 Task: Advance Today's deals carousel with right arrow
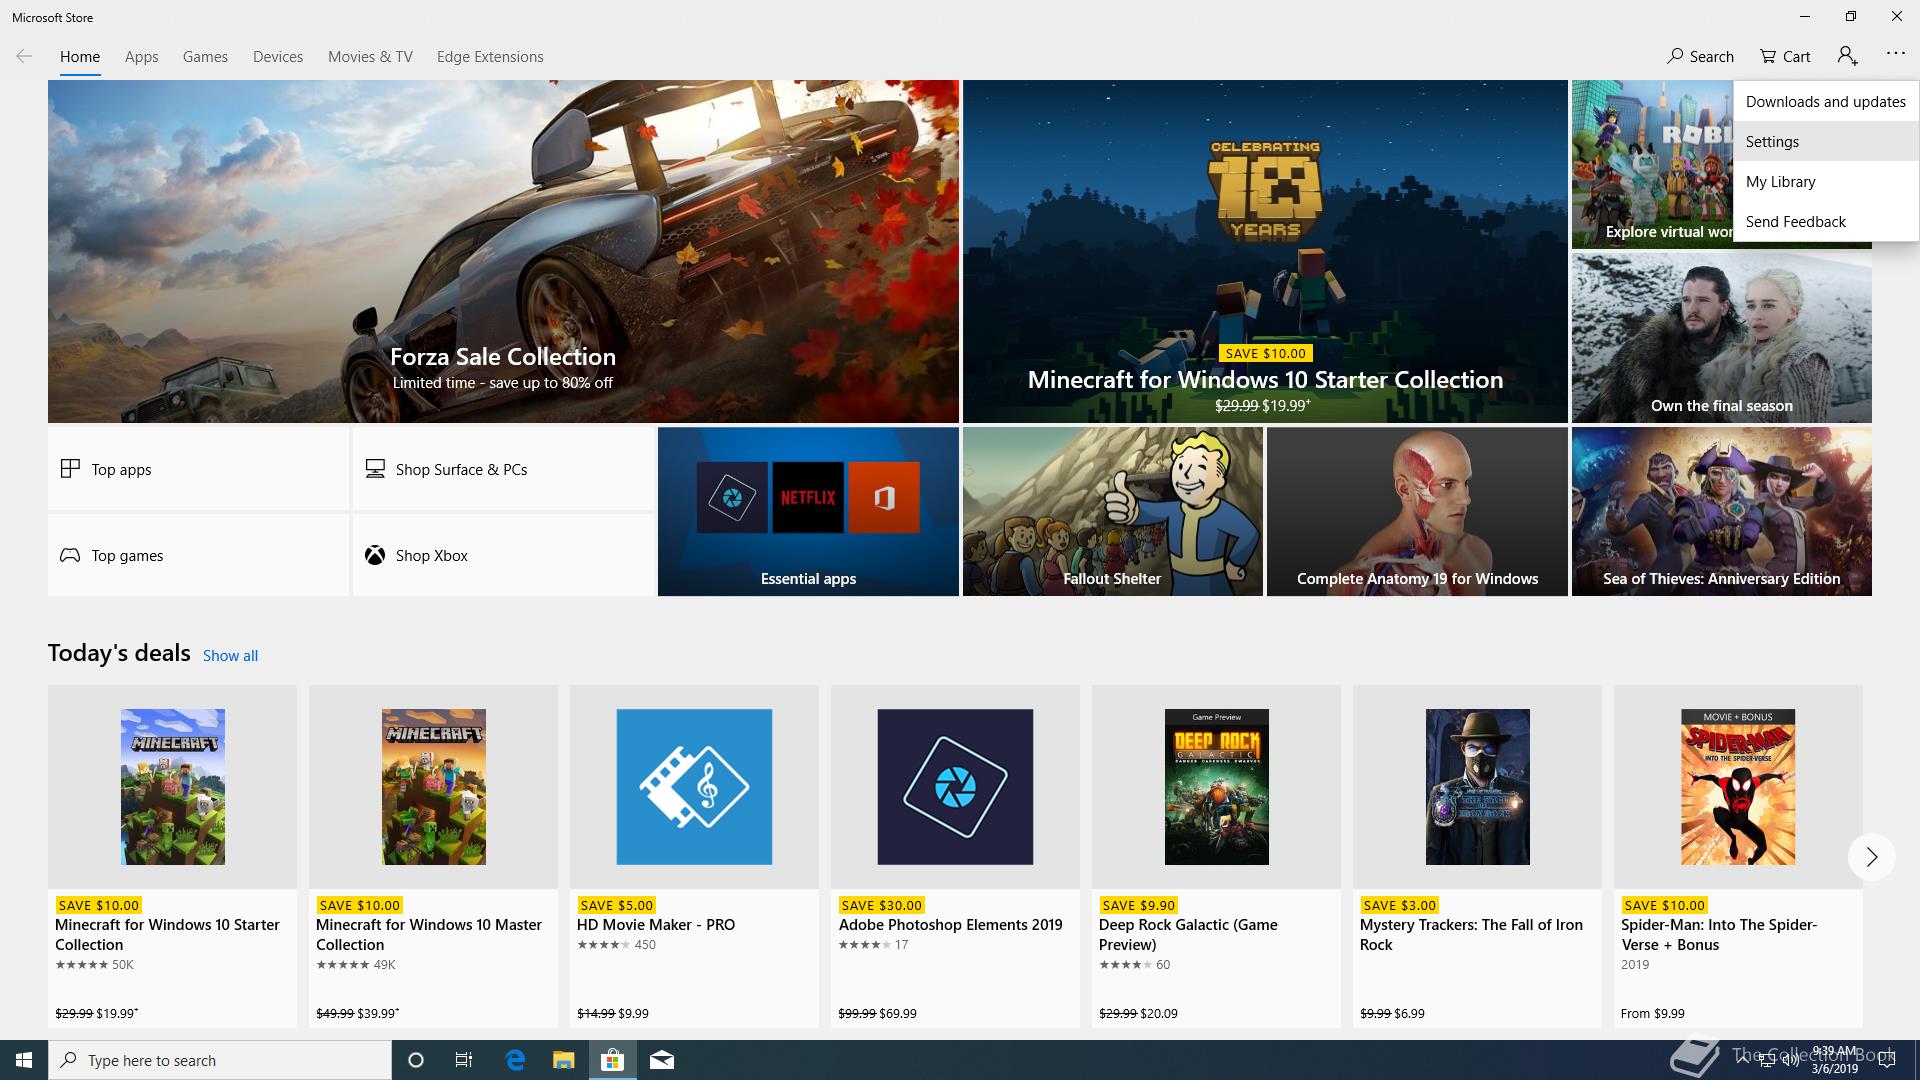coord(1871,857)
